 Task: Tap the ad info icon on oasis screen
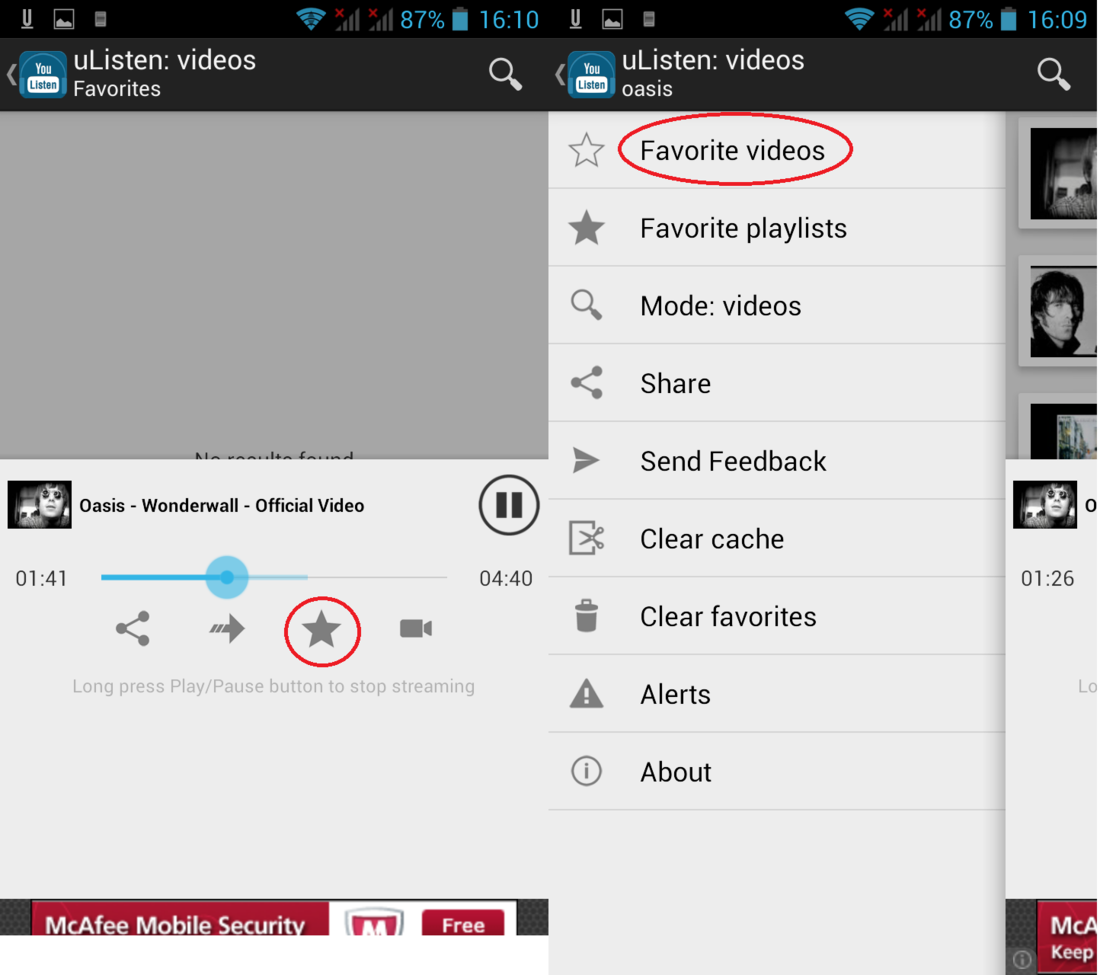point(1022,958)
